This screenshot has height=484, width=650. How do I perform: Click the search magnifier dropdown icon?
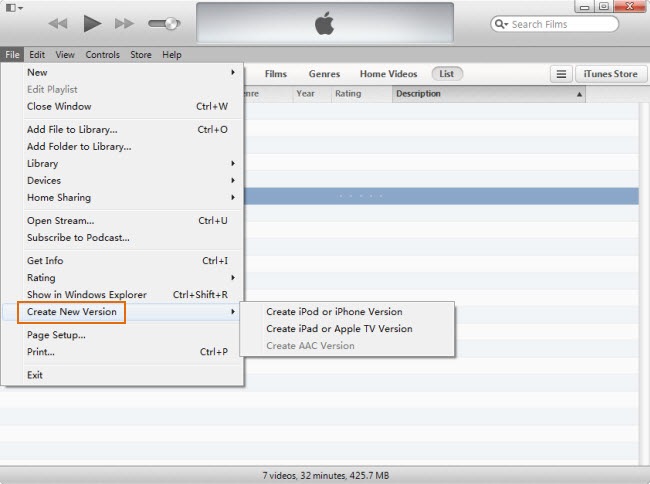(502, 24)
